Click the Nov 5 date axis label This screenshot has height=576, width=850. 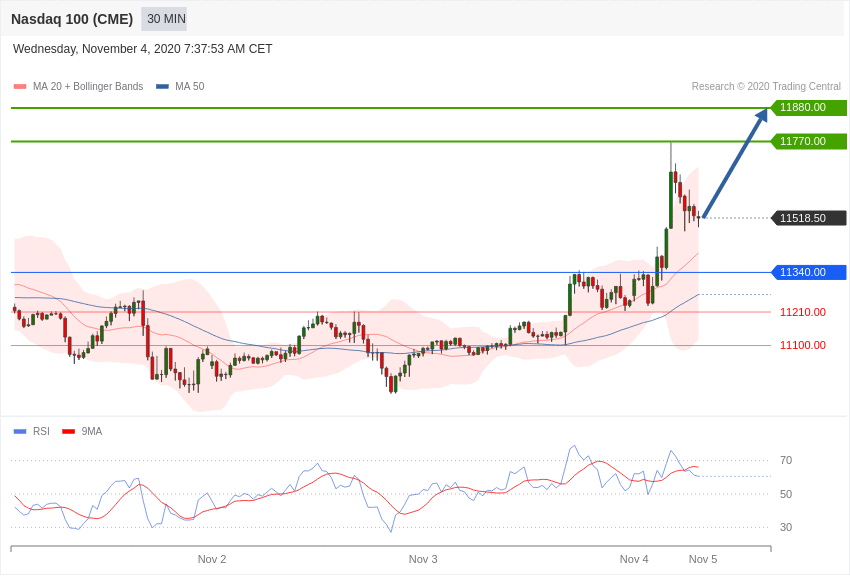coord(703,559)
